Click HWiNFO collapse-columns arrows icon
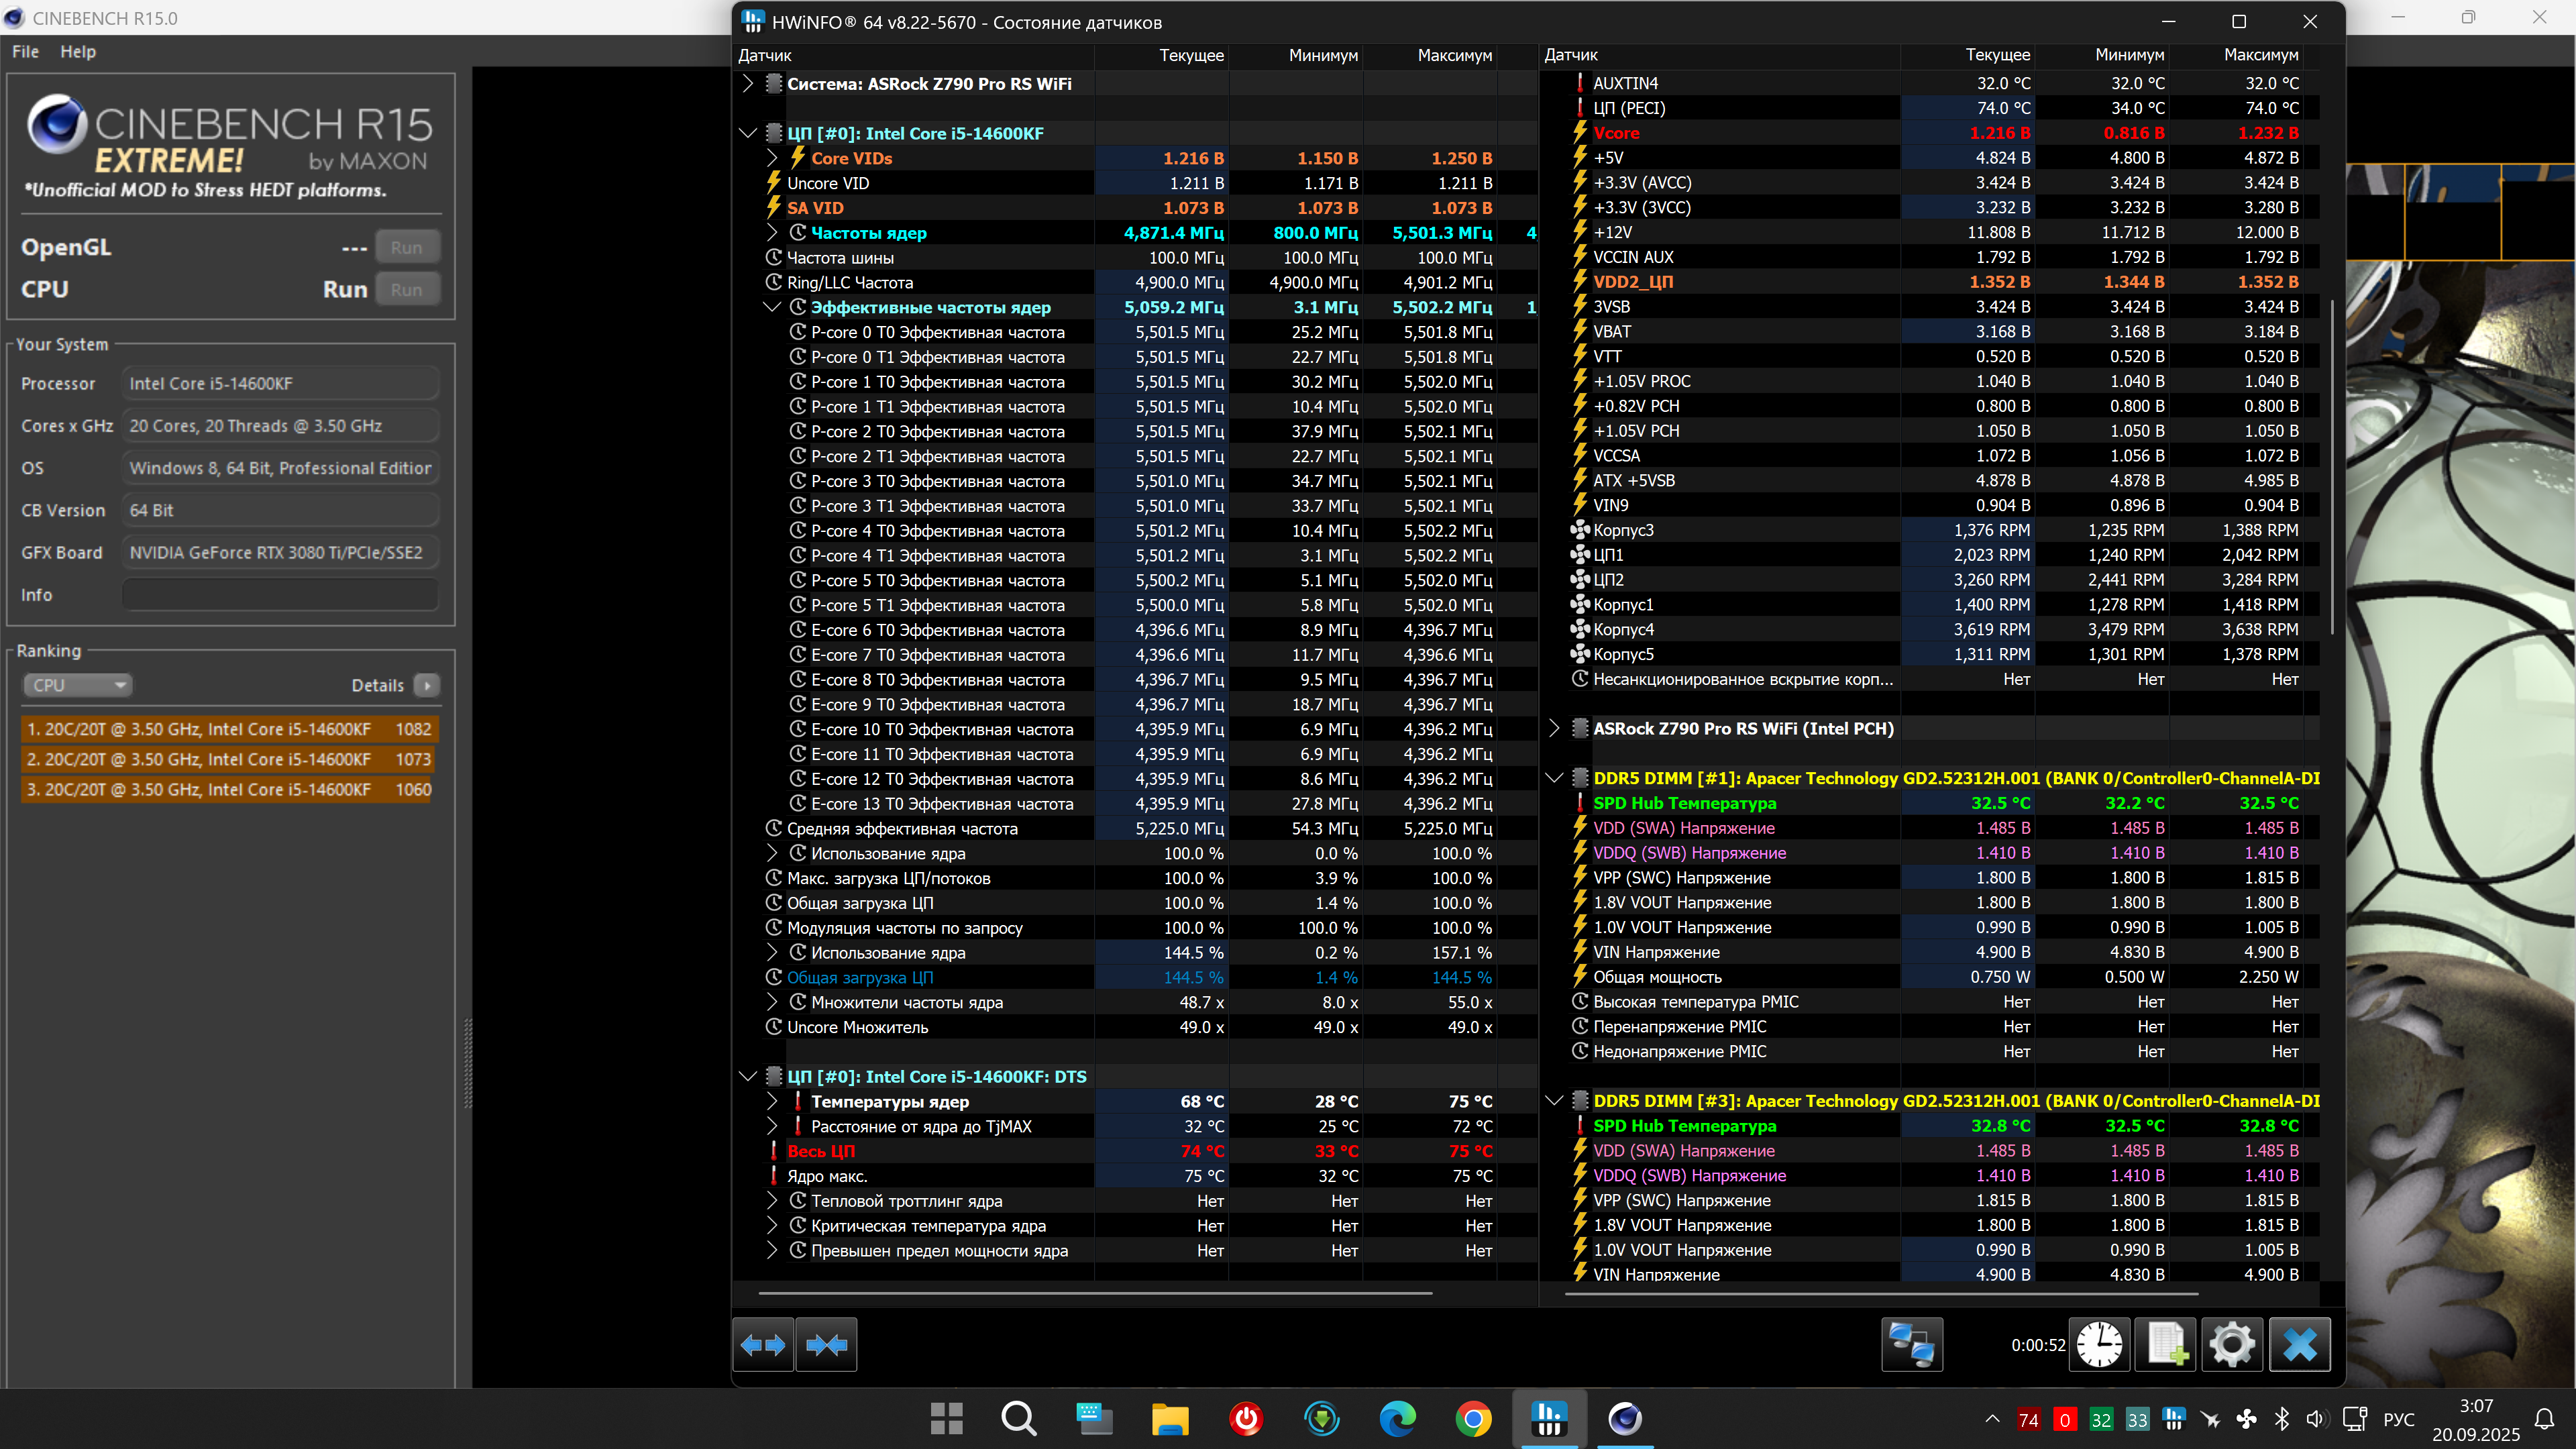Viewport: 2576px width, 1449px height. [826, 1345]
